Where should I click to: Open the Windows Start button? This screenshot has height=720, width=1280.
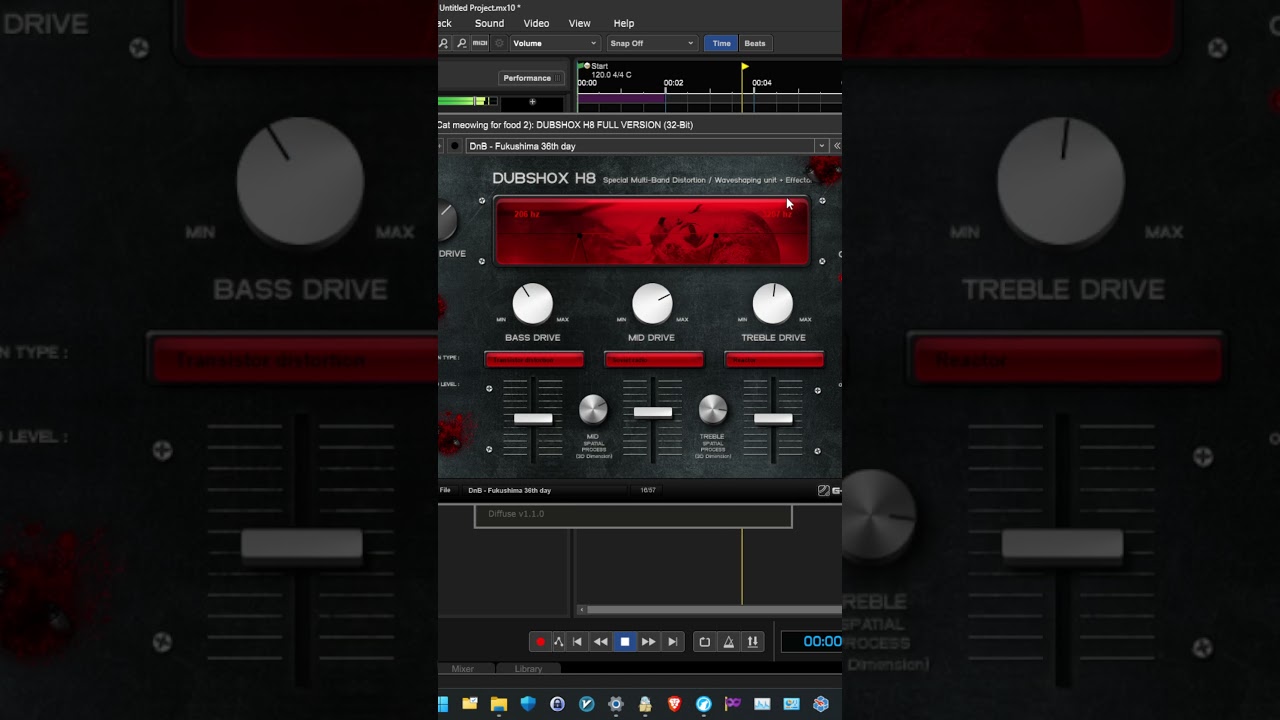(443, 704)
